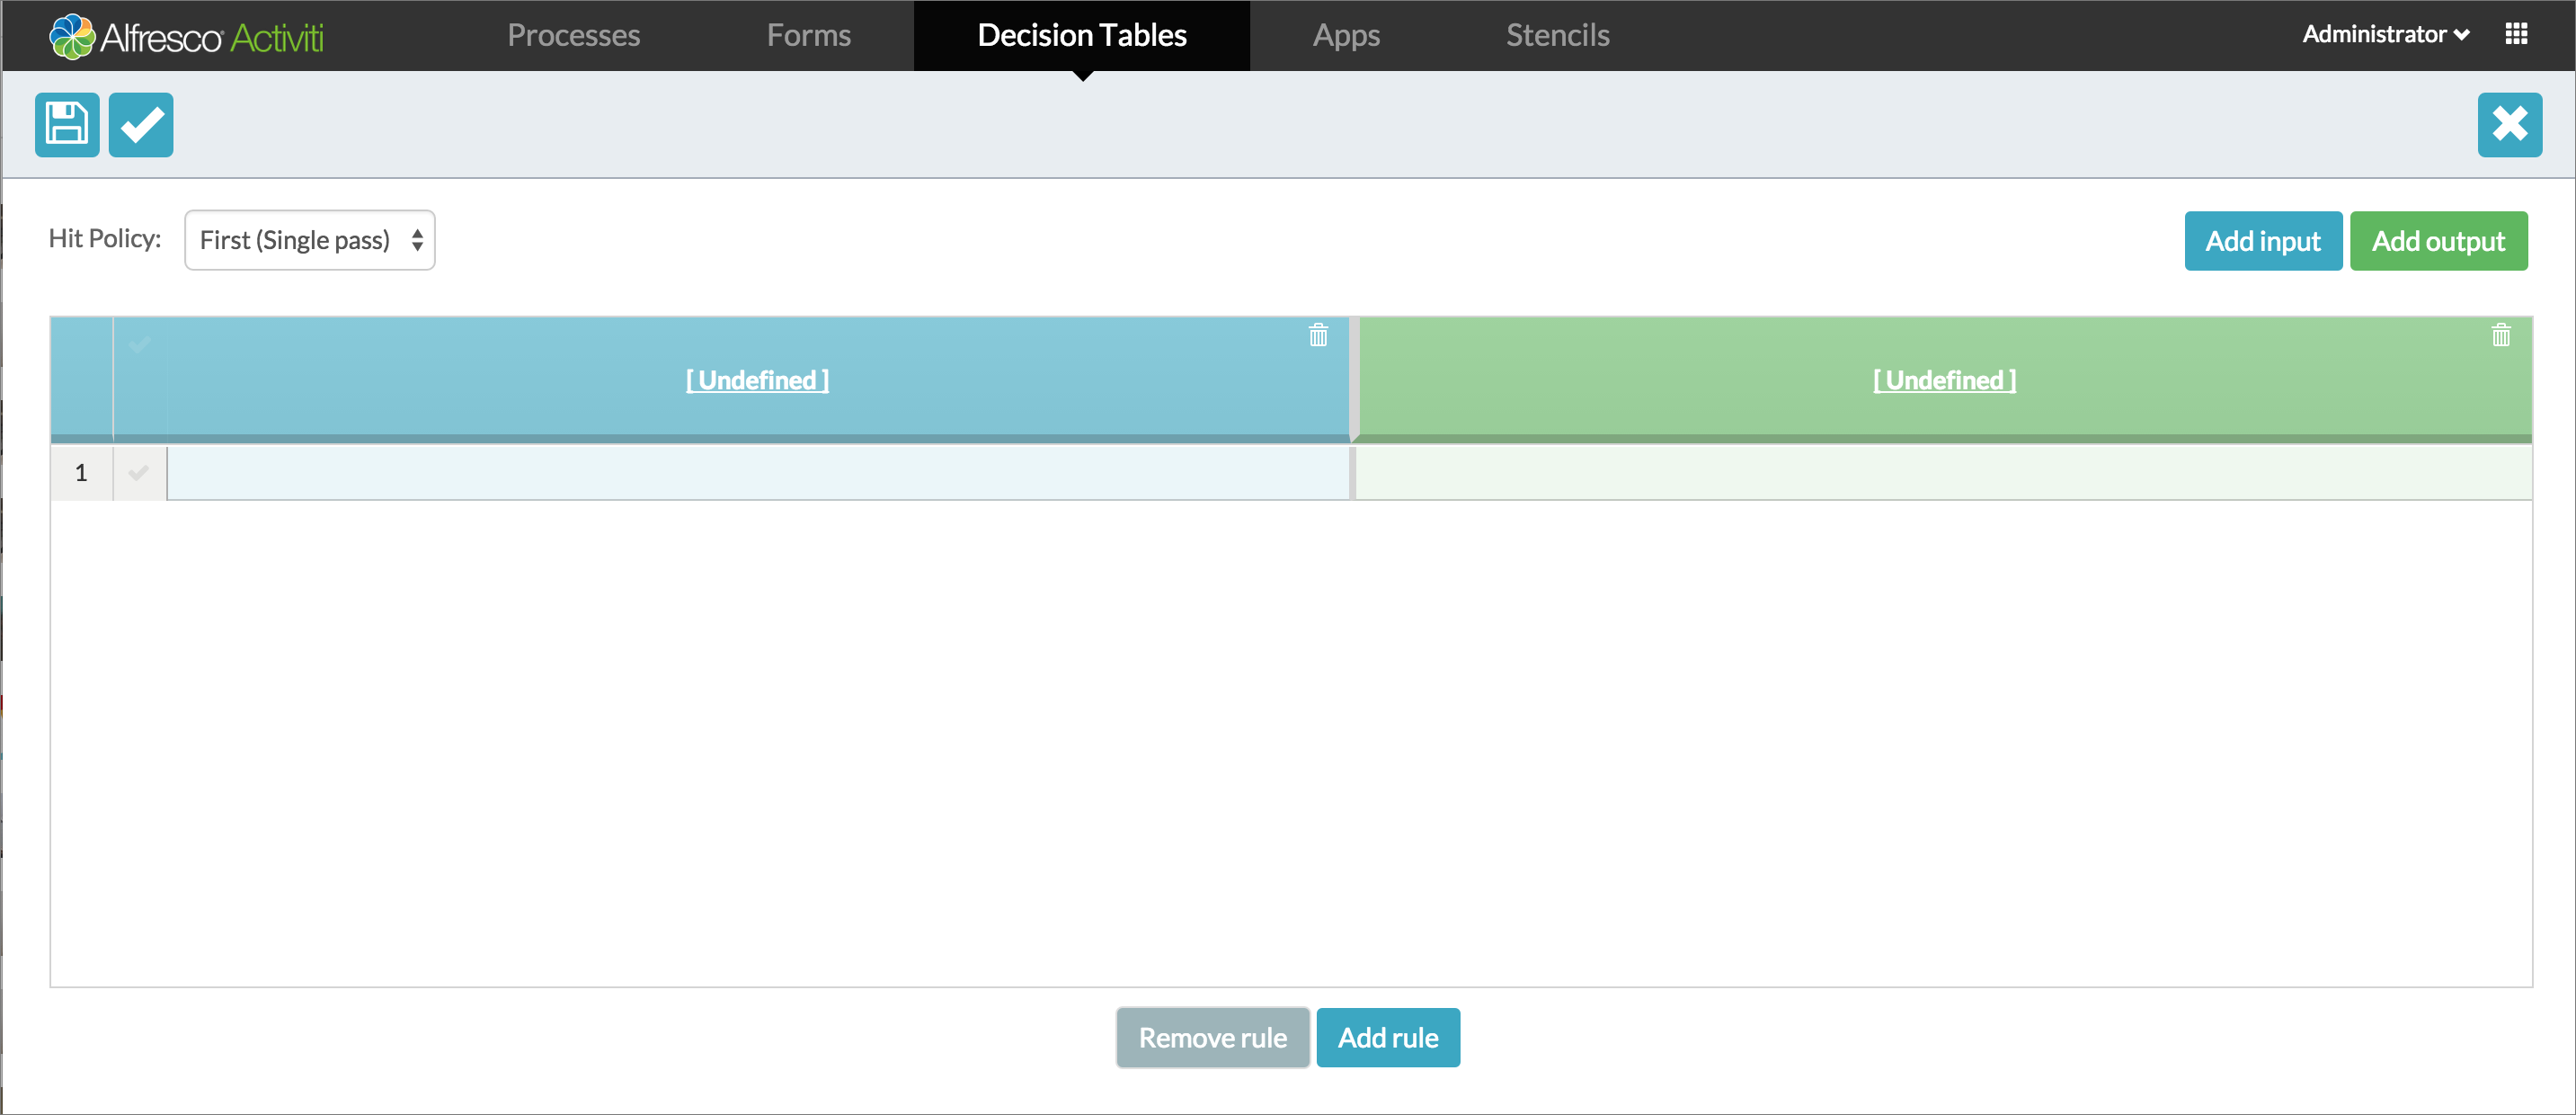Viewport: 2576px width, 1115px height.
Task: Open the apps grid in the top-right corner
Action: tap(2518, 34)
